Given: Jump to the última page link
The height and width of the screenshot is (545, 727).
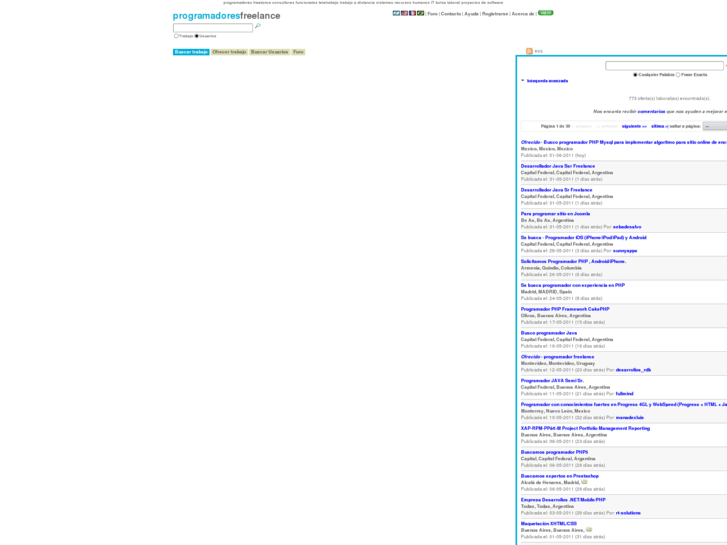Looking at the screenshot, I should (659, 126).
